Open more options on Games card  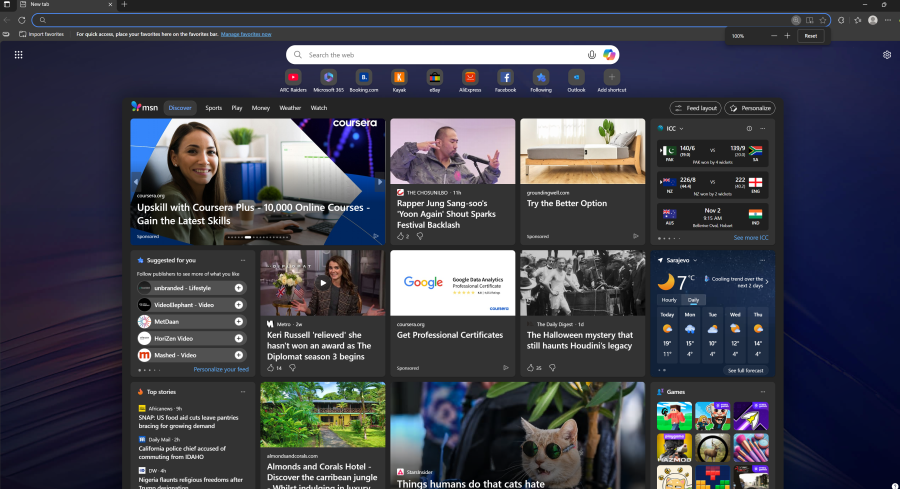point(763,392)
